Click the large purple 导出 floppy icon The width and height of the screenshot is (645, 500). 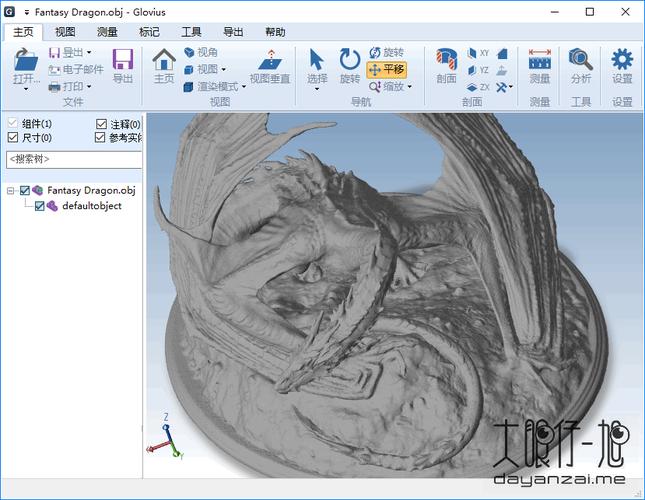click(x=123, y=59)
